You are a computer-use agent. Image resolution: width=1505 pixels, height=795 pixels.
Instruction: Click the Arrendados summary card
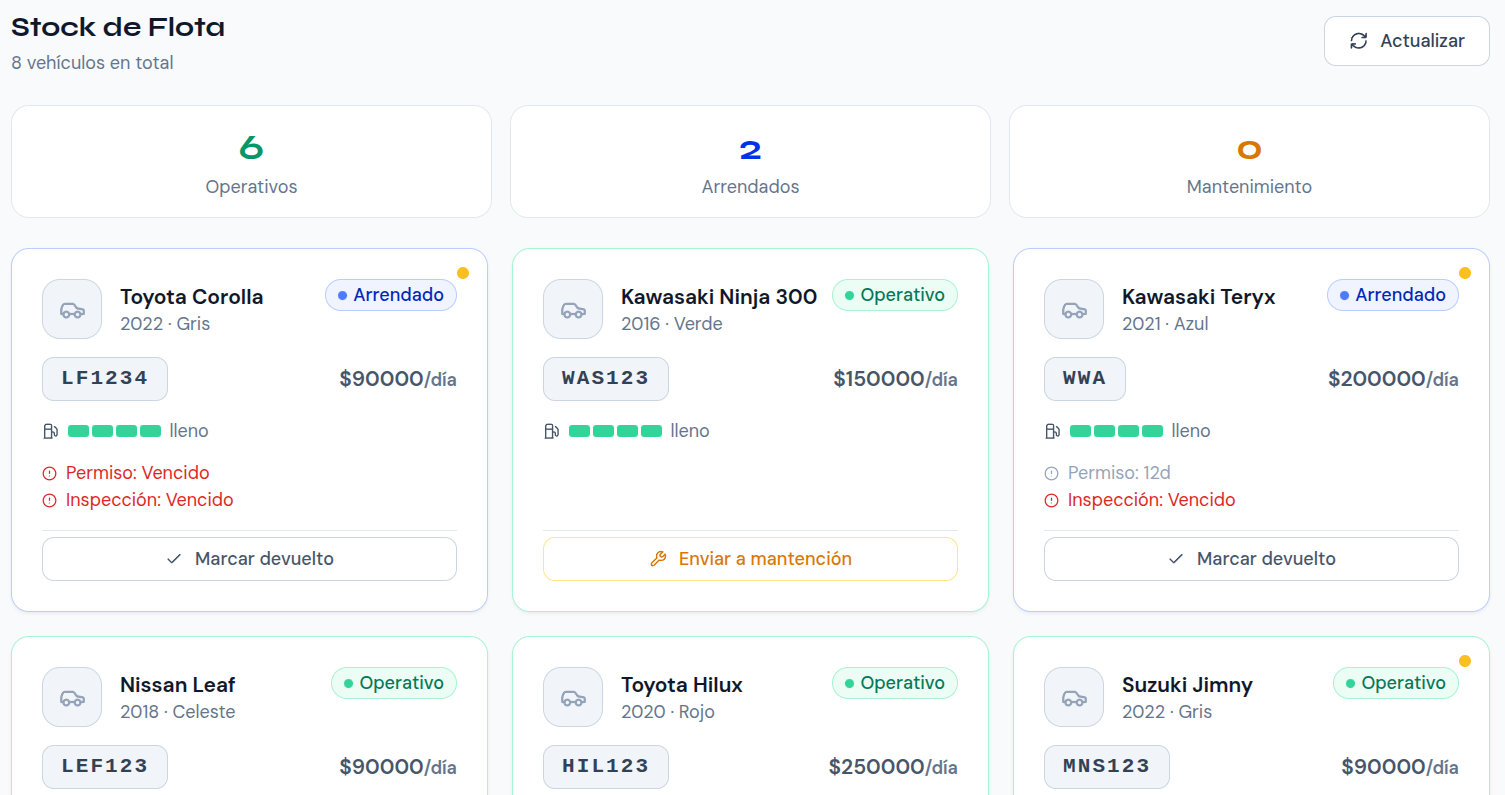(x=750, y=162)
